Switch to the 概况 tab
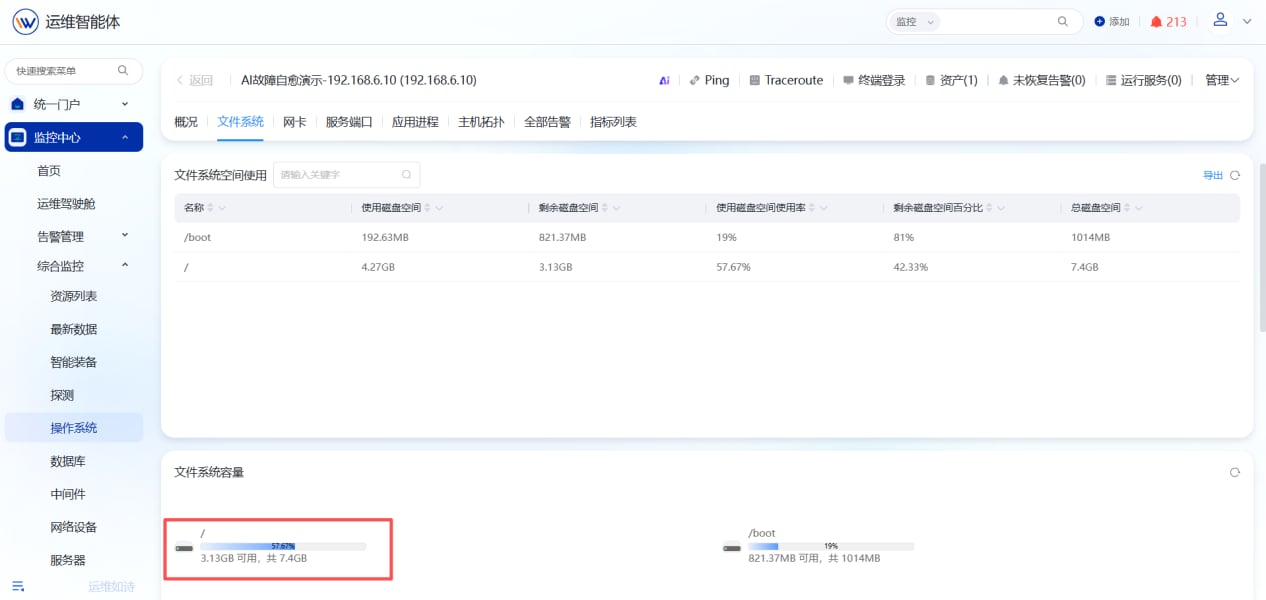Viewport: 1266px width, 600px height. pos(186,122)
